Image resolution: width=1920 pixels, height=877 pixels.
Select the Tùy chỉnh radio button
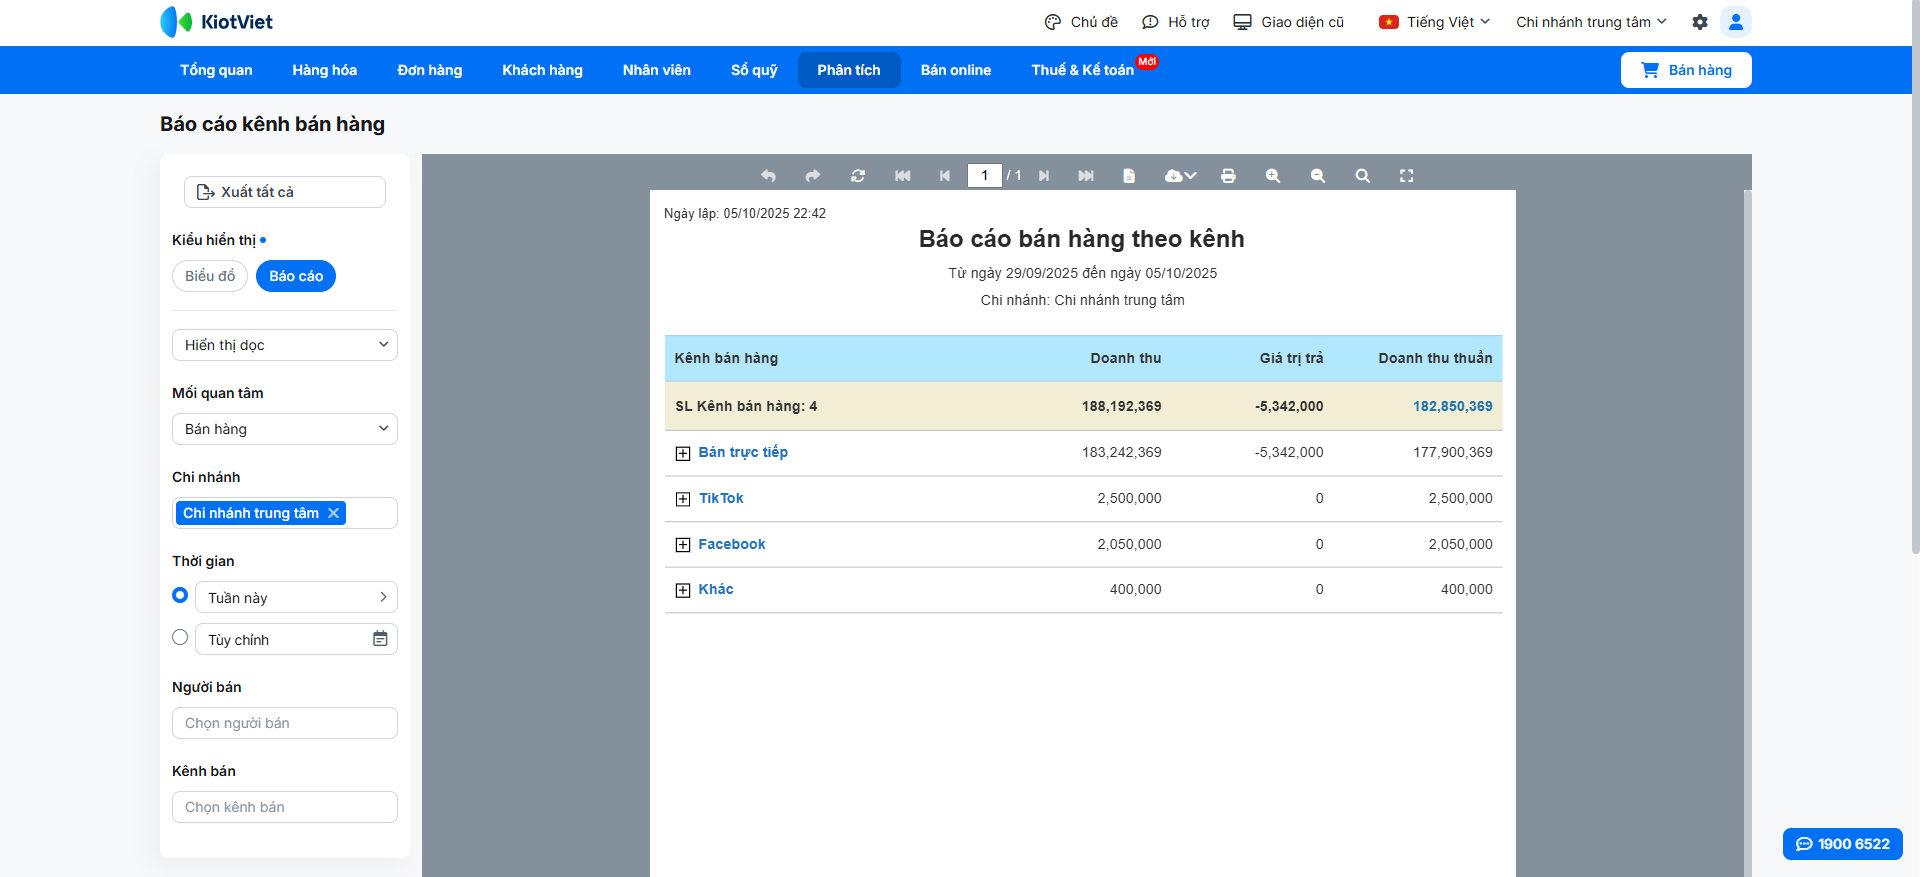[x=180, y=637]
